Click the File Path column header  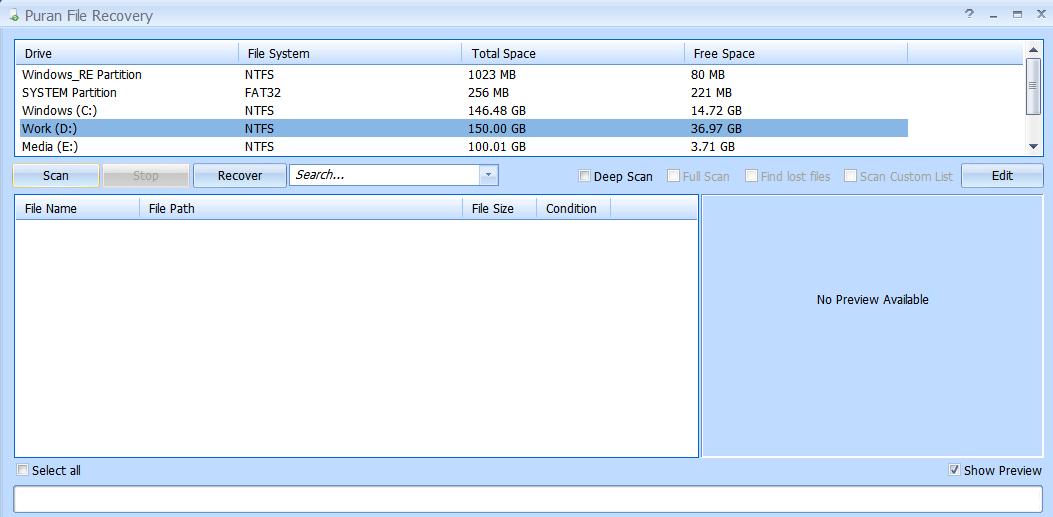[x=300, y=209]
